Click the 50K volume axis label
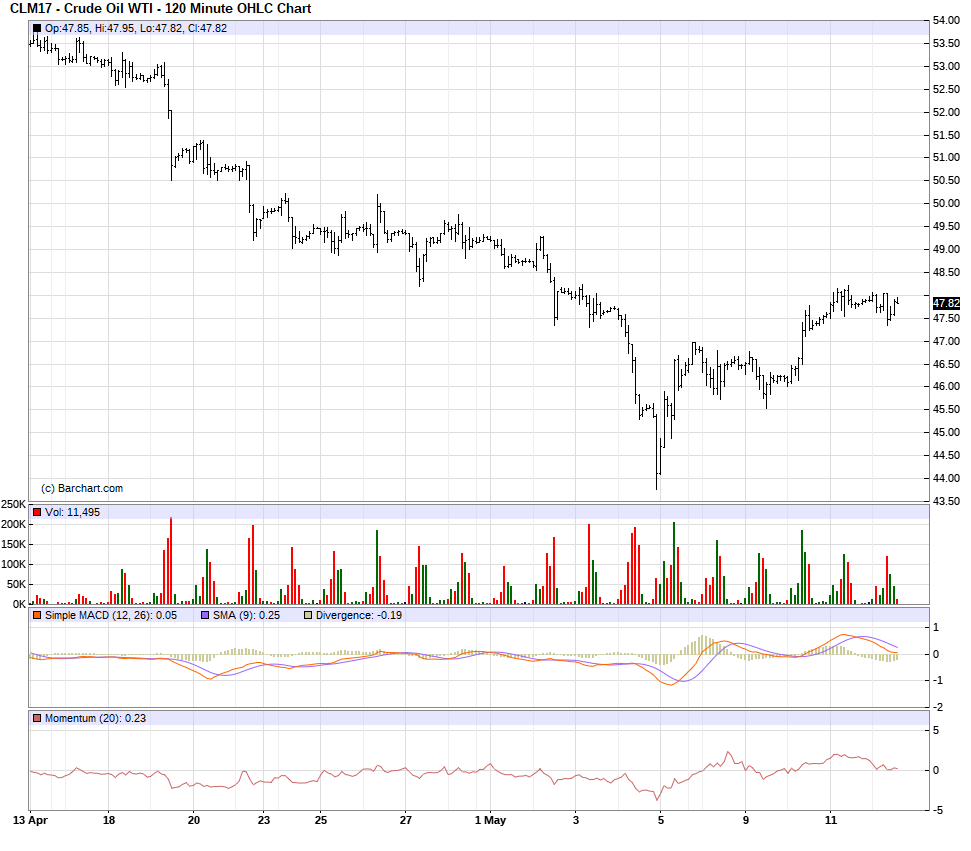The width and height of the screenshot is (971, 851). (x=16, y=584)
